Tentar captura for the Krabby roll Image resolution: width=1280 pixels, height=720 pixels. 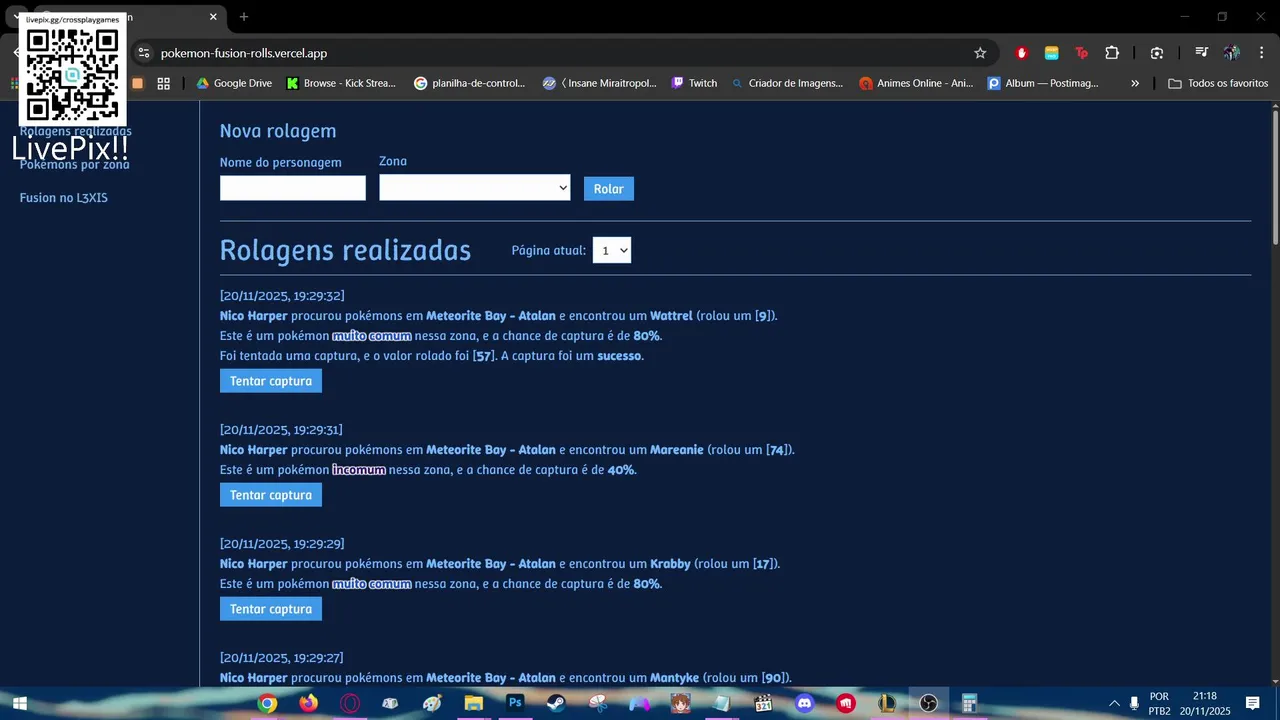(x=271, y=609)
